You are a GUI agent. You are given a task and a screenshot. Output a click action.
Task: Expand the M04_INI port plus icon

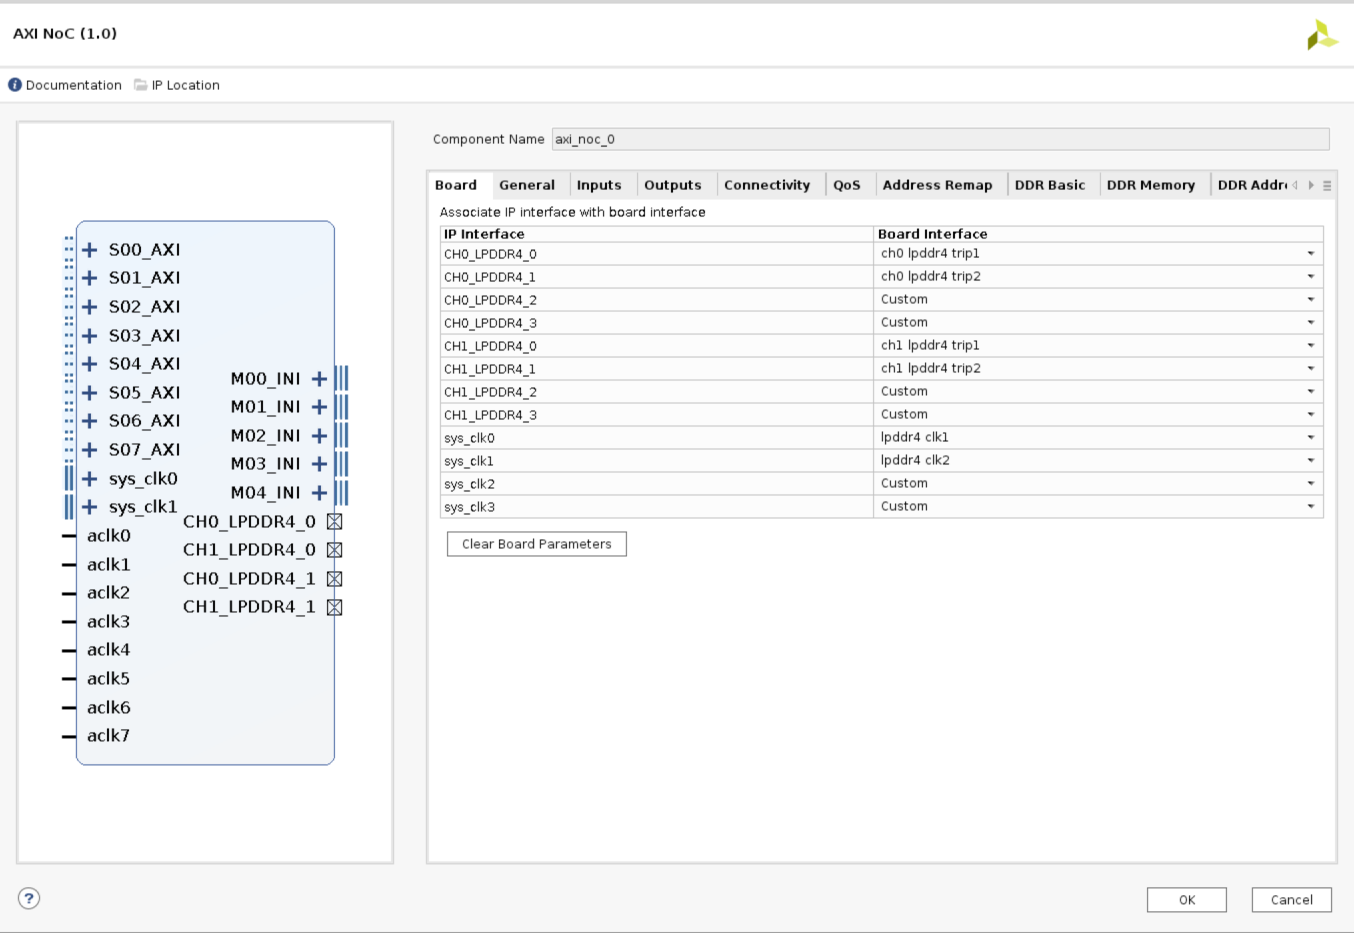click(x=319, y=493)
